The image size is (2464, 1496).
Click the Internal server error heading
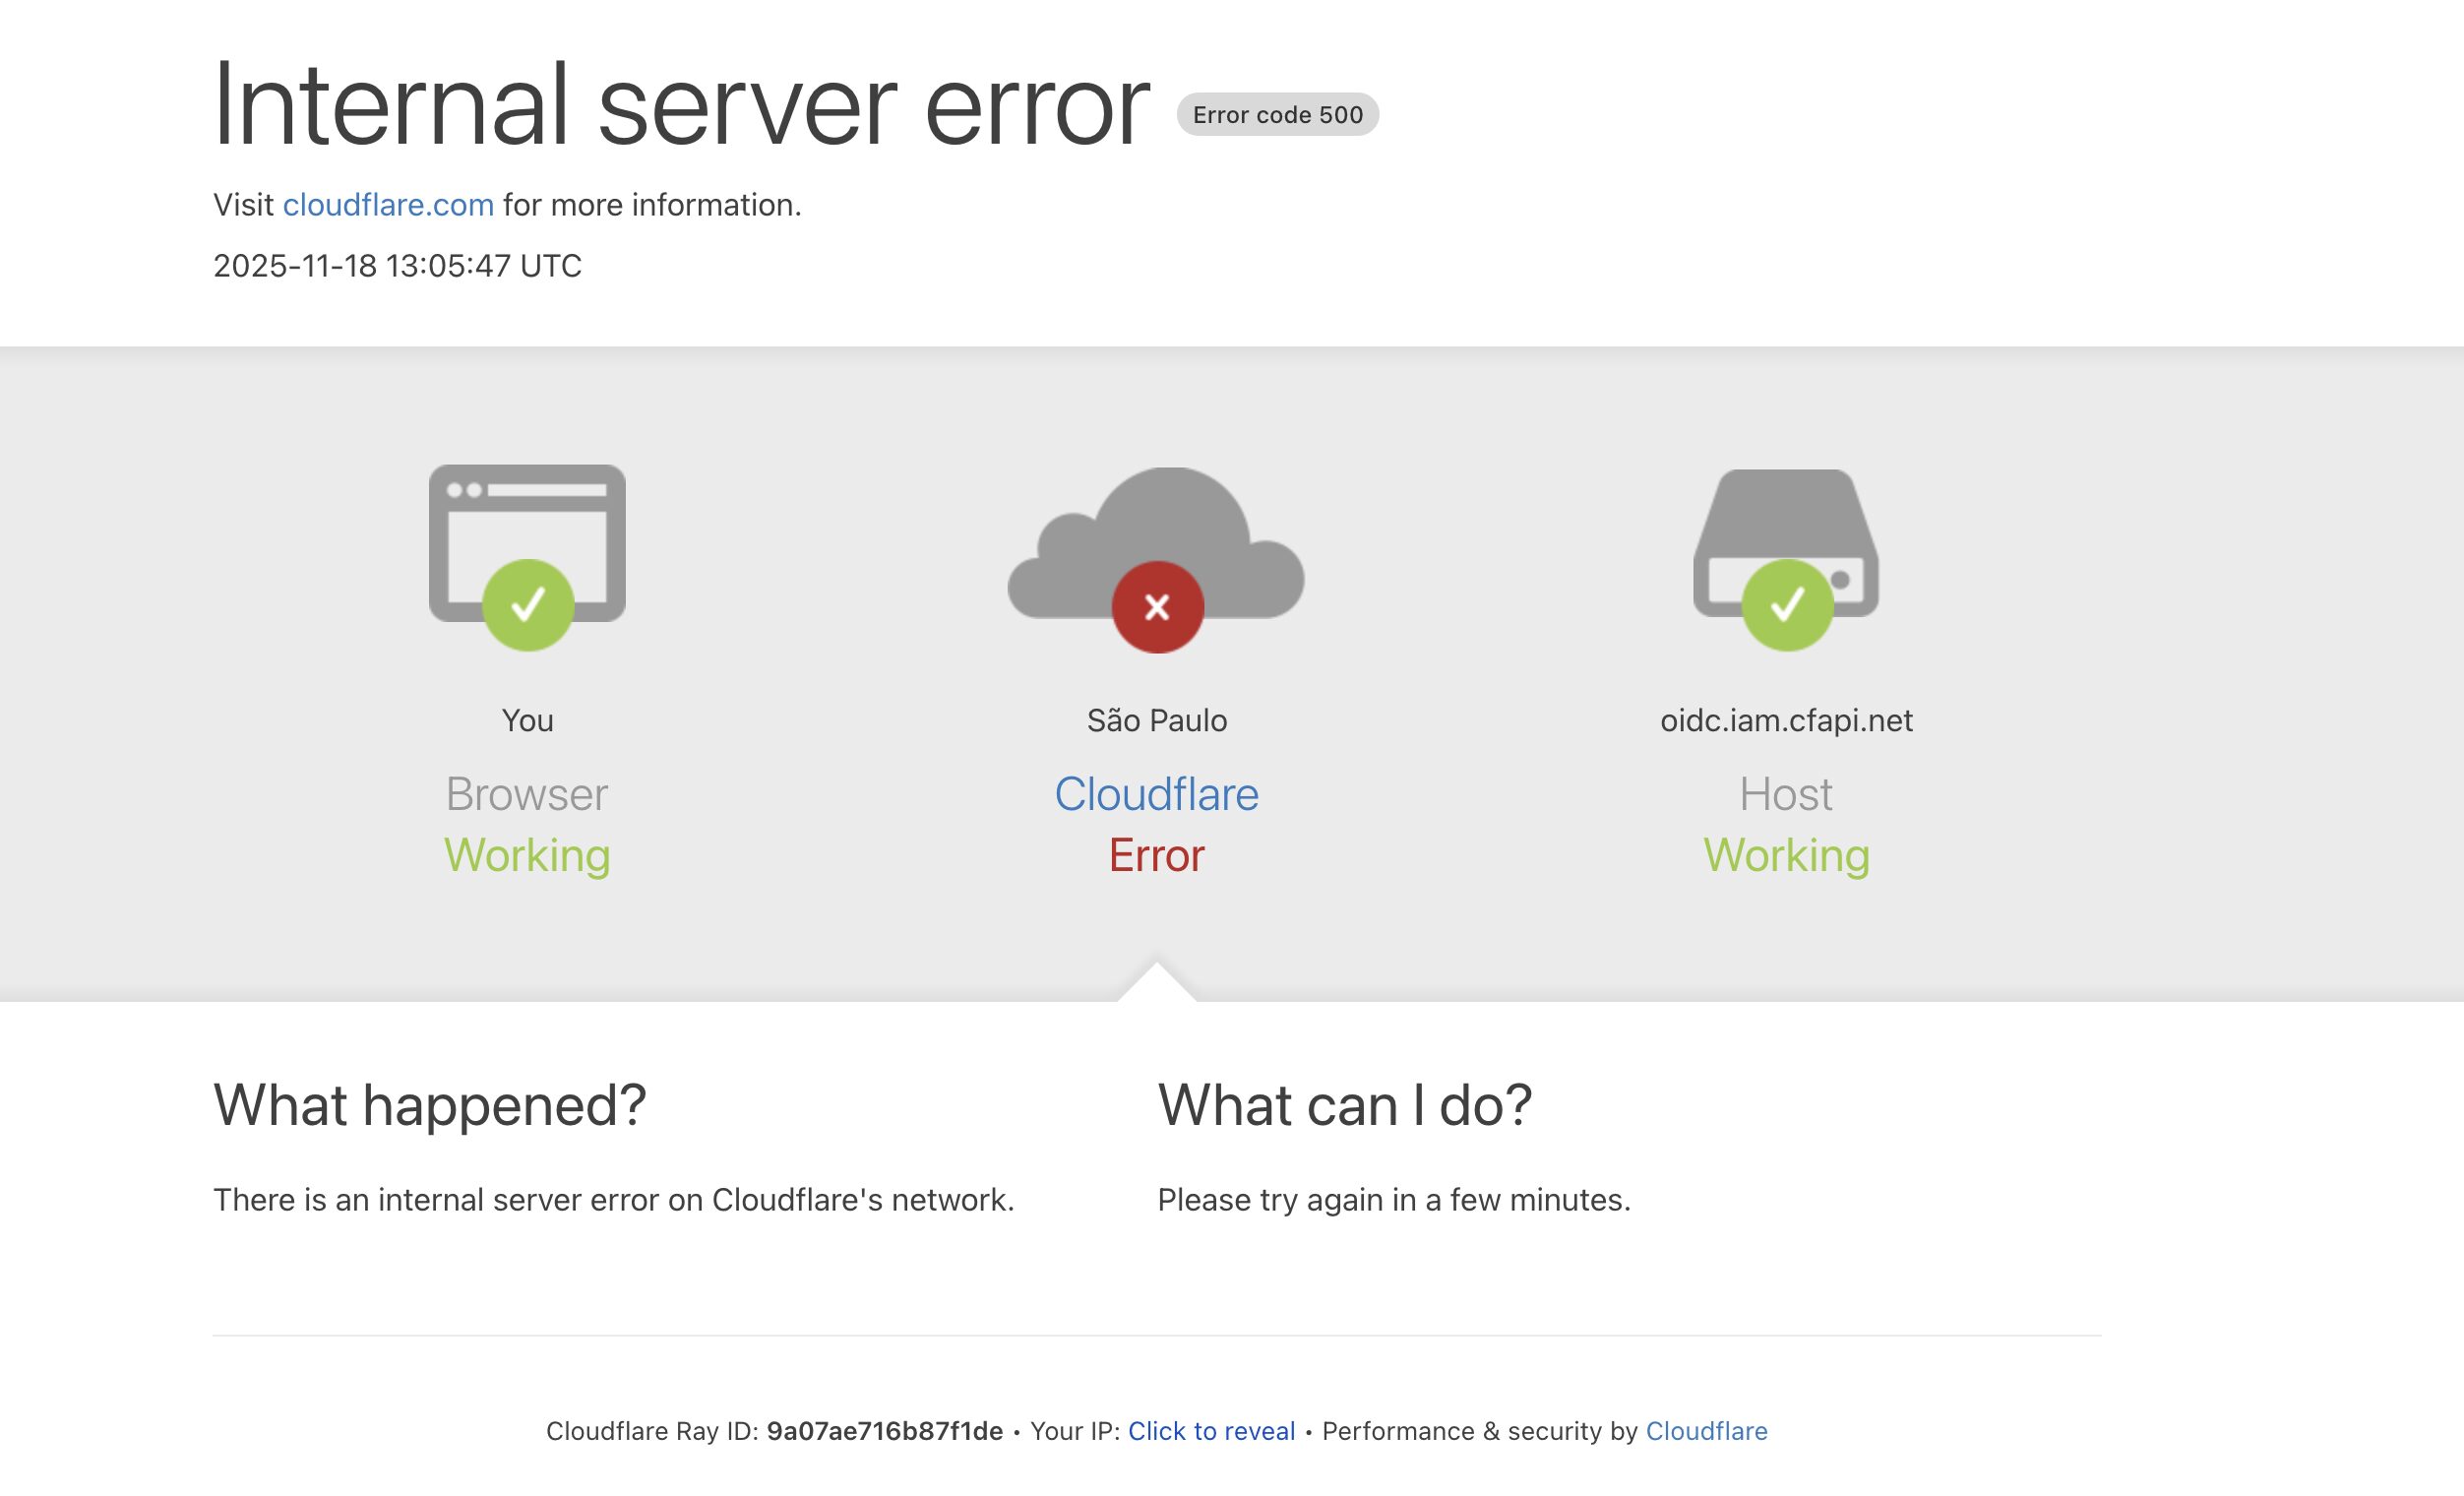(x=681, y=105)
